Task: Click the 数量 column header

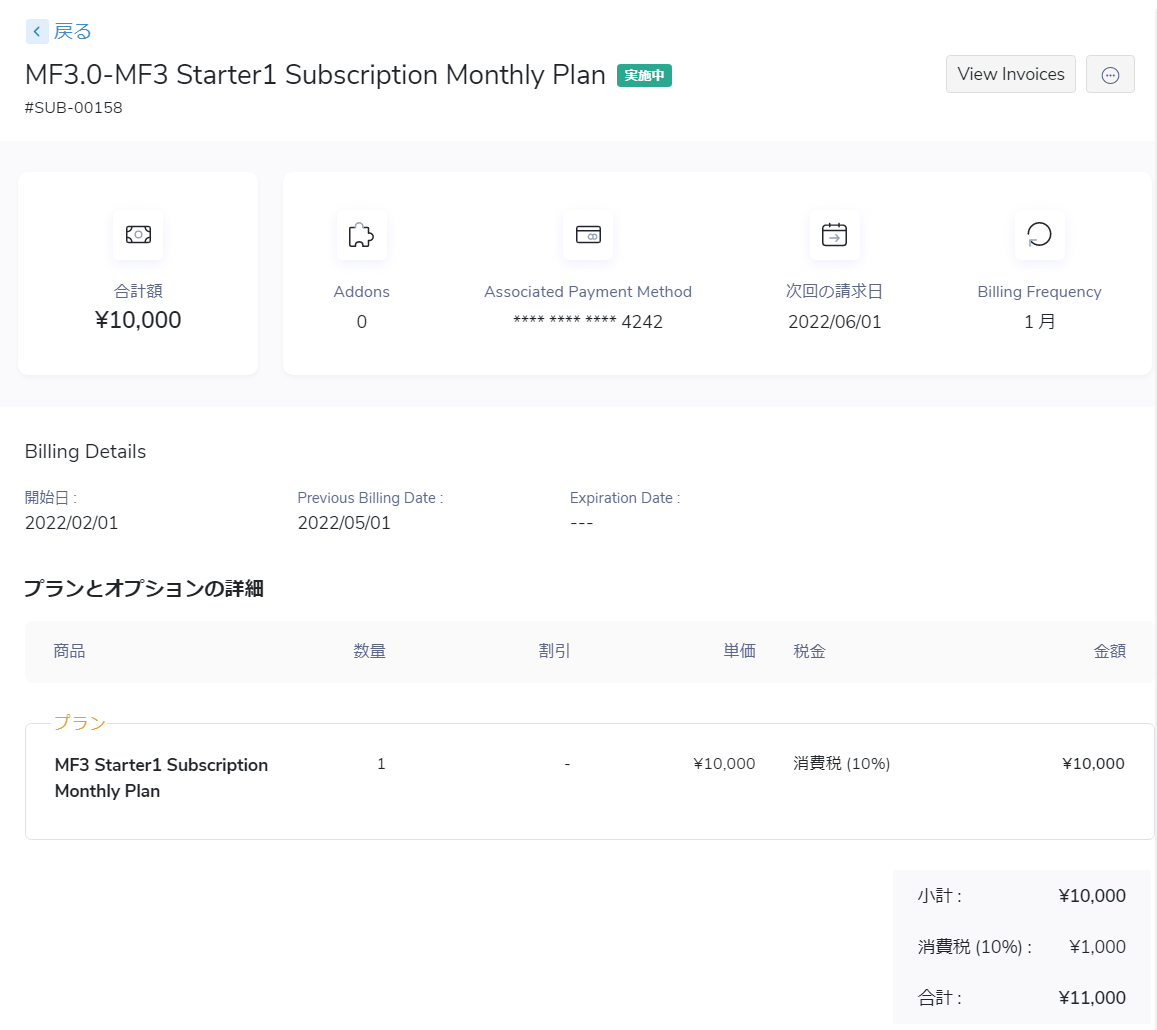Action: click(x=370, y=651)
